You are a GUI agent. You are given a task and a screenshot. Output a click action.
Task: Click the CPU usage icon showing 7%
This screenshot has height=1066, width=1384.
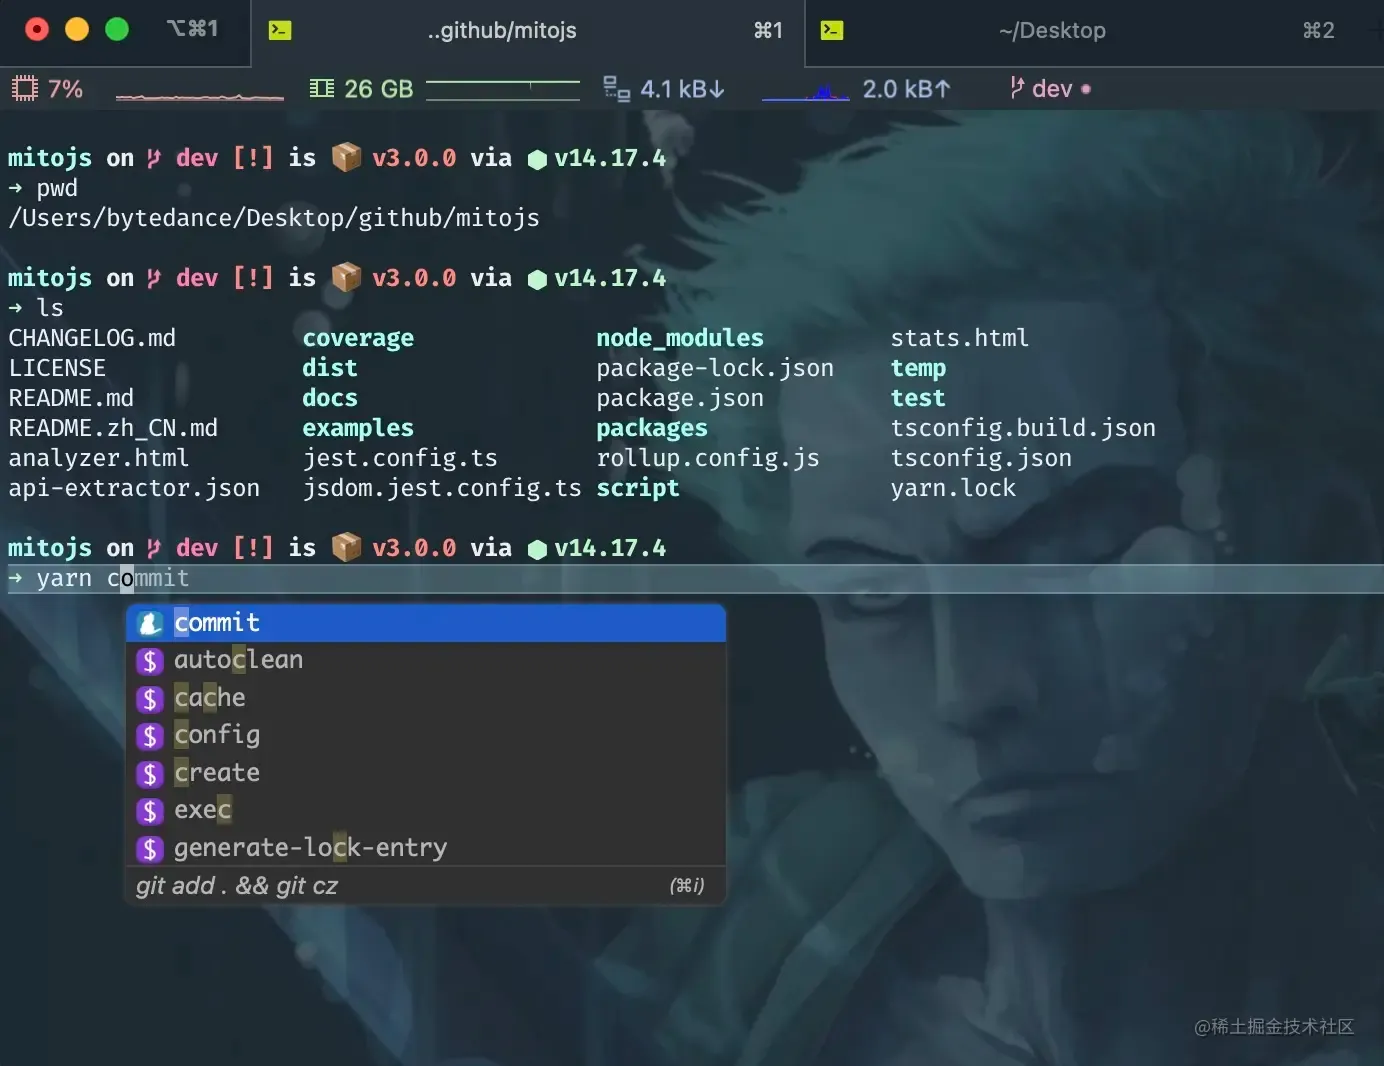coord(24,88)
